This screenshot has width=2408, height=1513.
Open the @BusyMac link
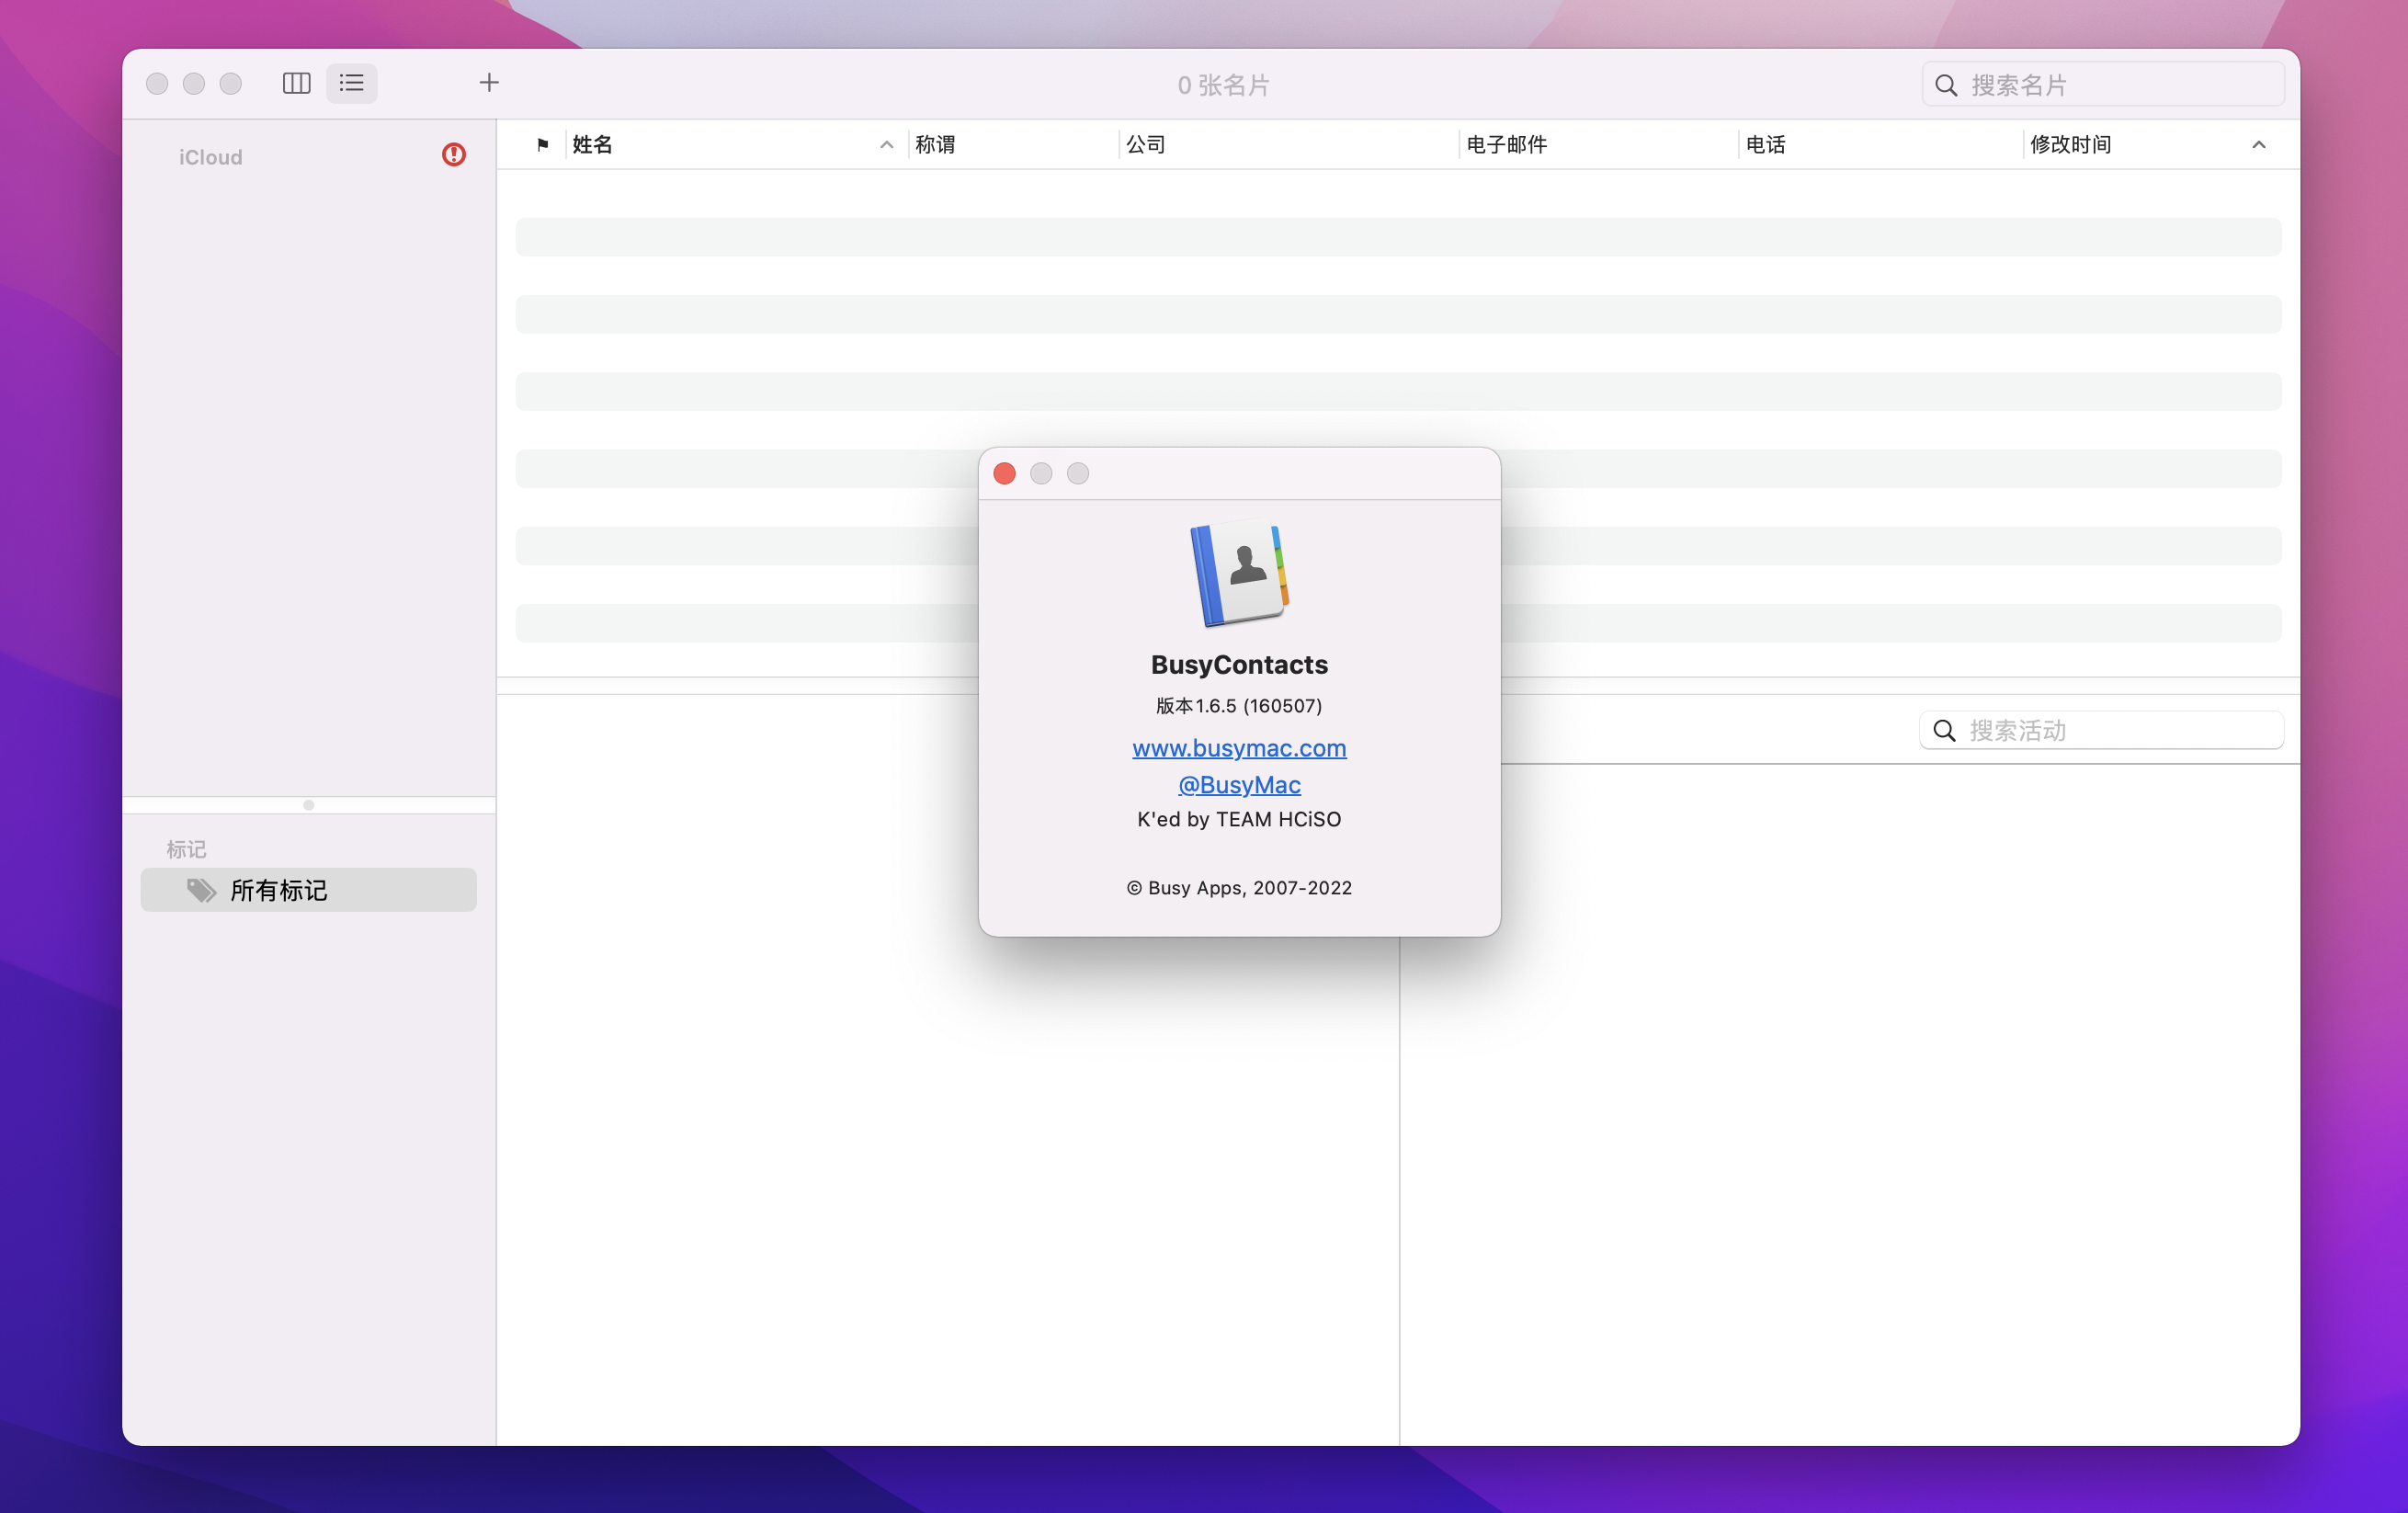click(1239, 785)
